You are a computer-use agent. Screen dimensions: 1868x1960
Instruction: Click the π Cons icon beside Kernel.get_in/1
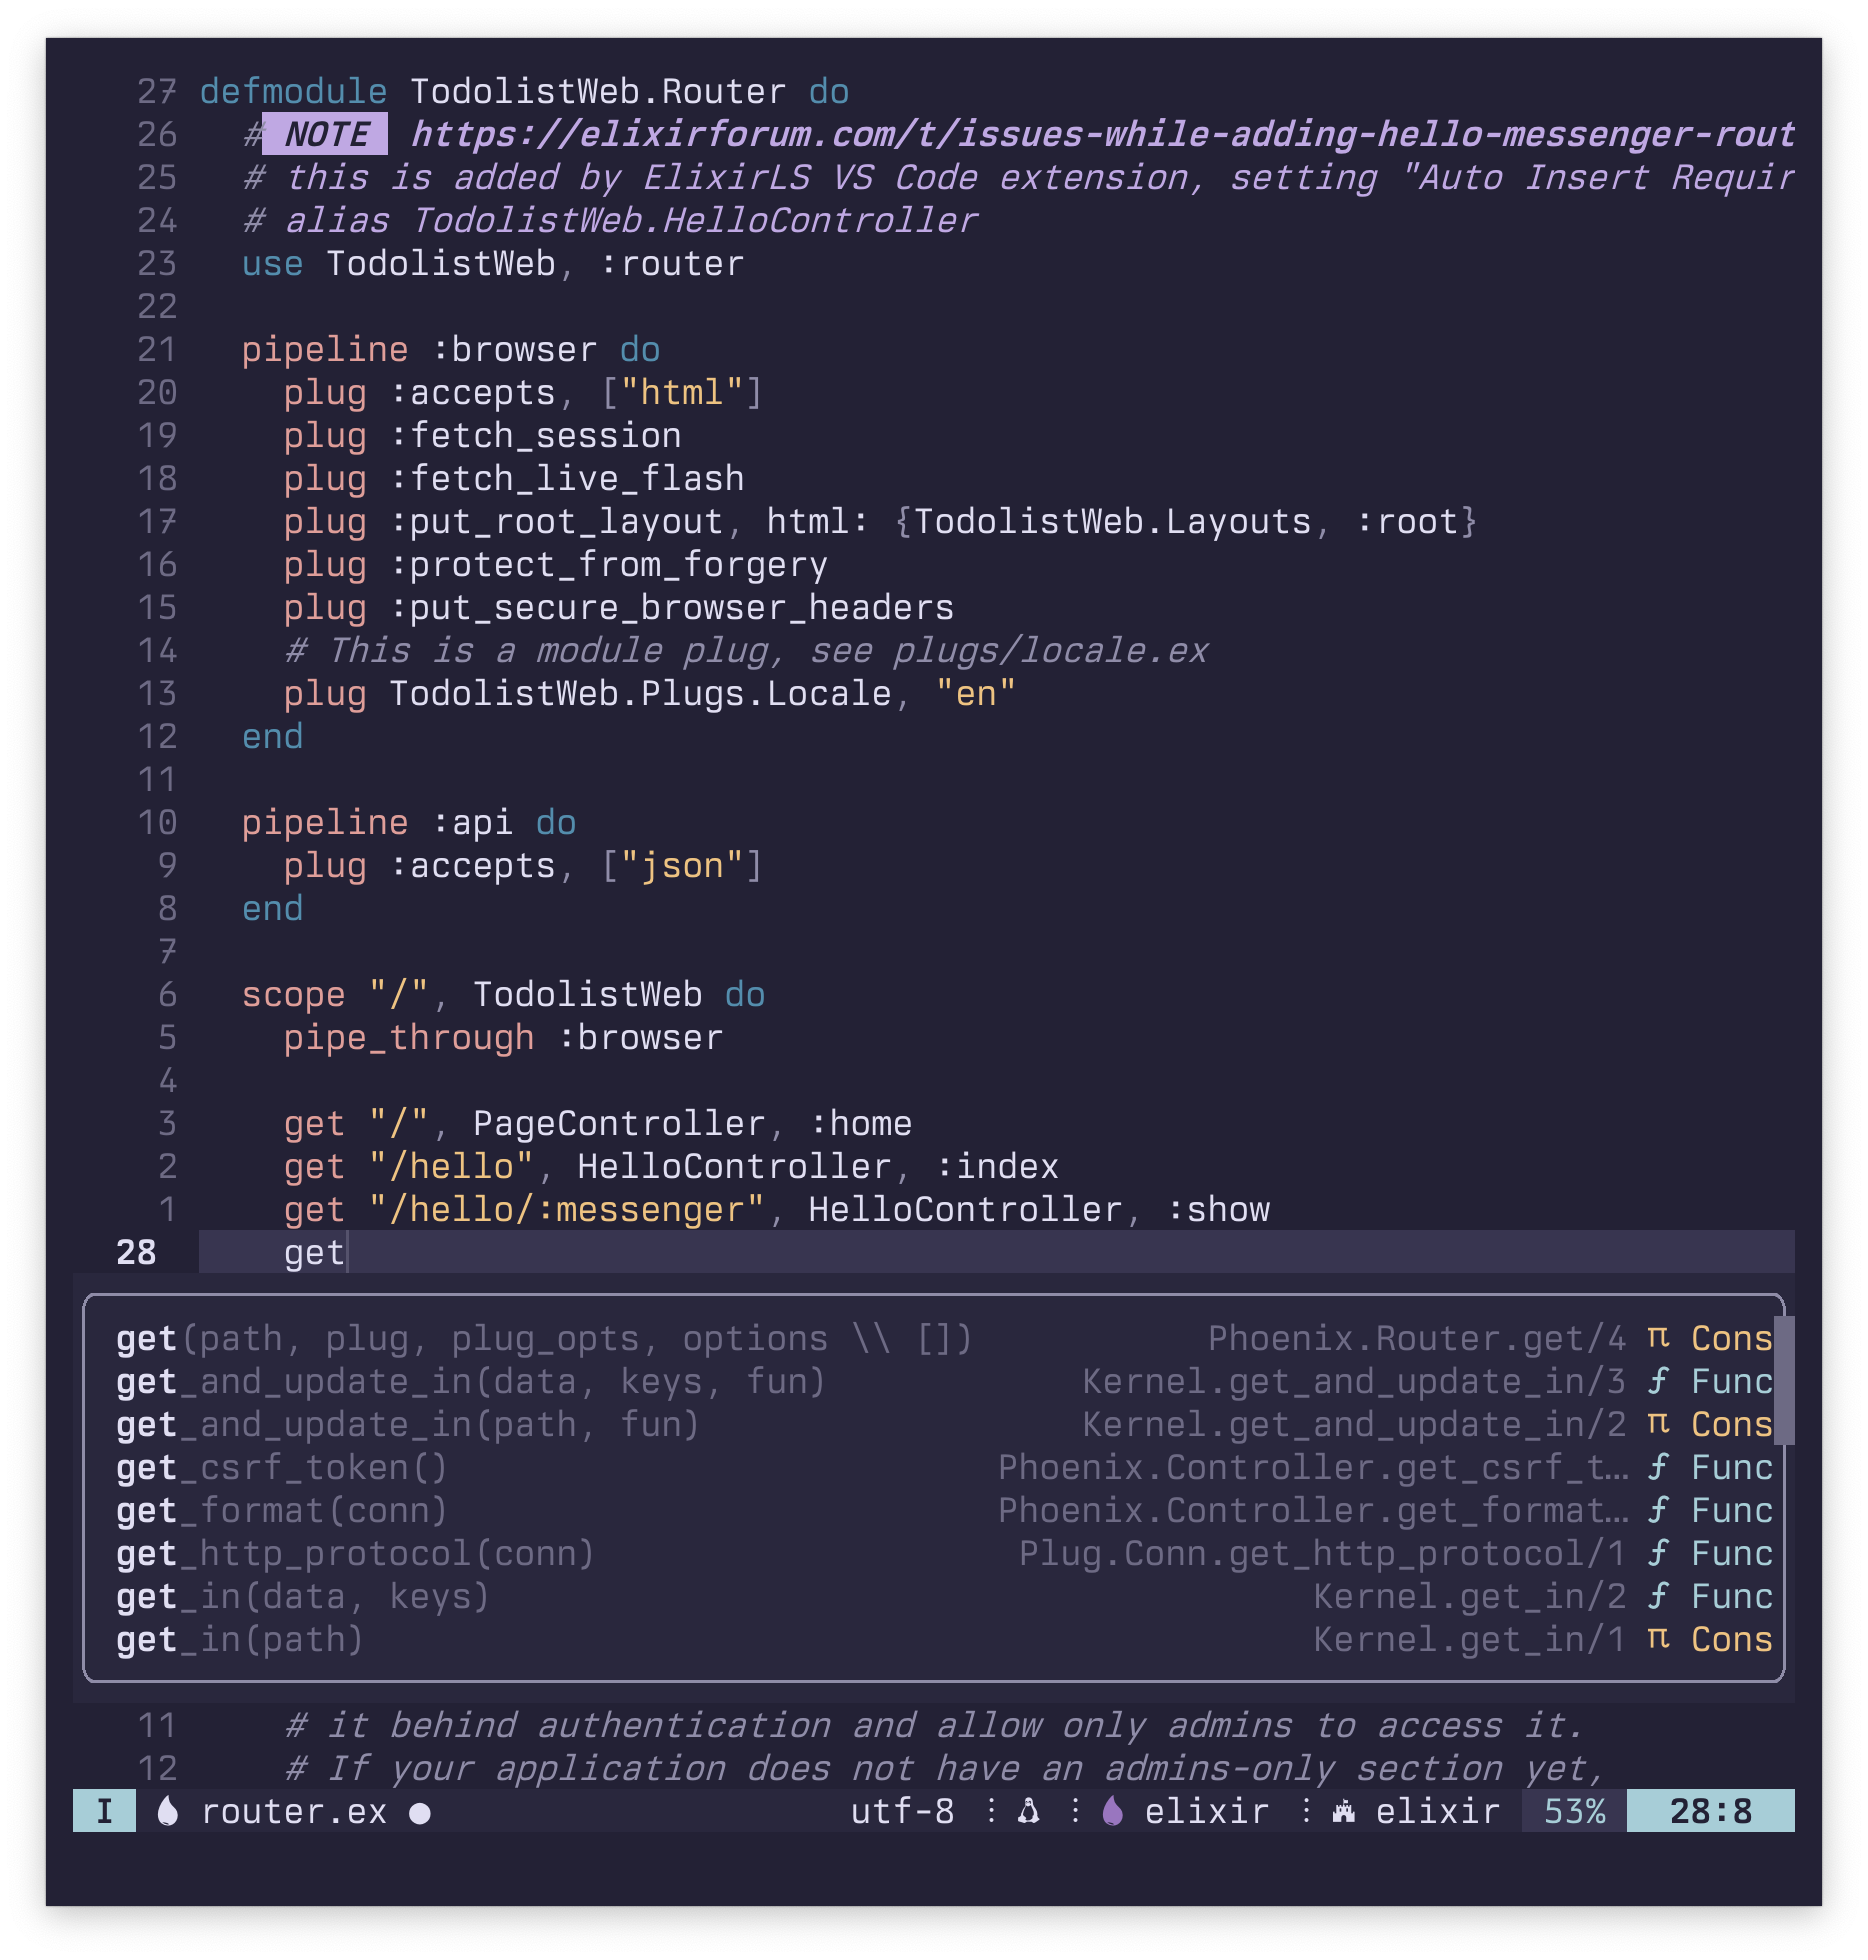pyautogui.click(x=1657, y=1640)
